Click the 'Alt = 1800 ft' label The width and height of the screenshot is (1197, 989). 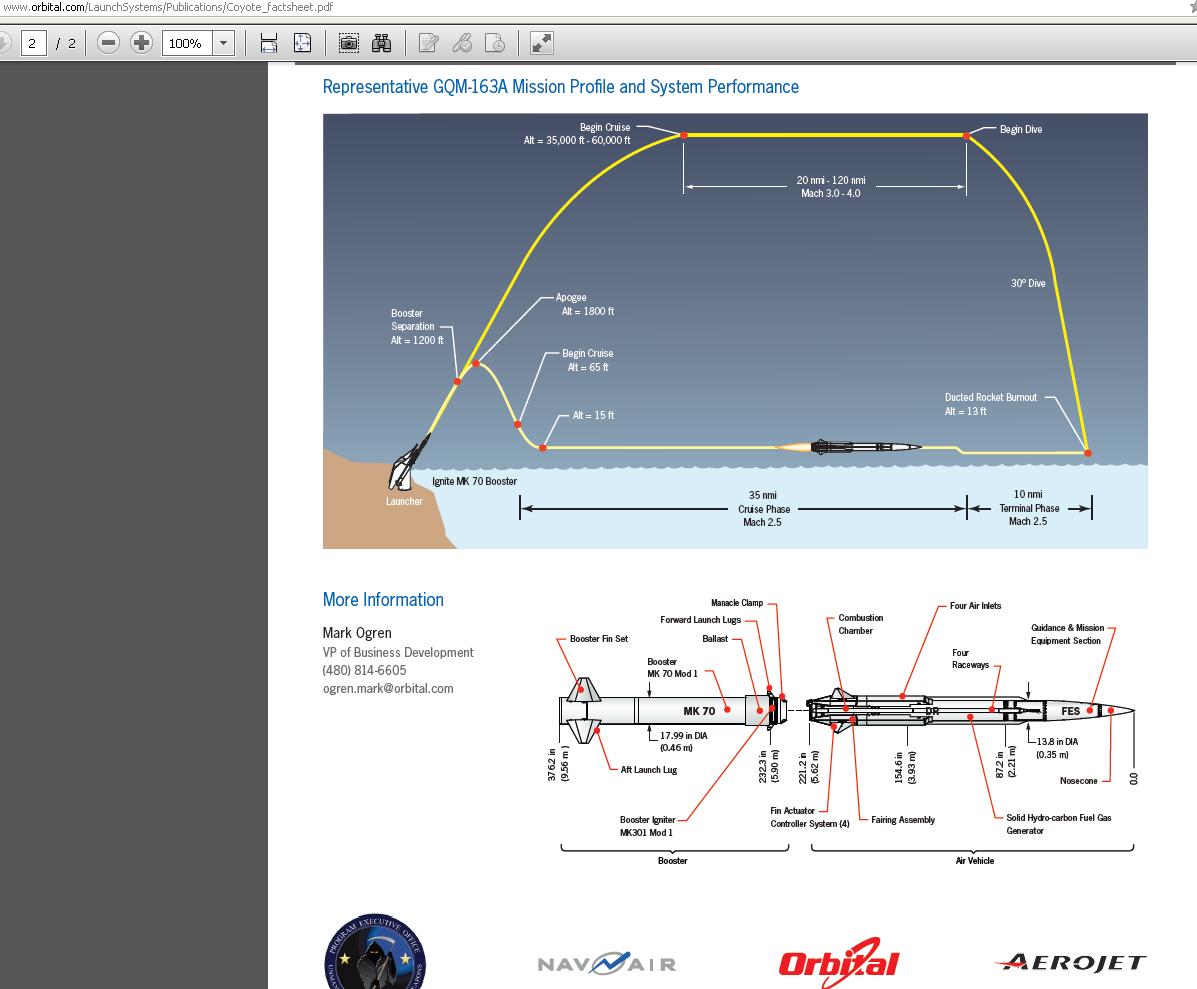tap(588, 311)
